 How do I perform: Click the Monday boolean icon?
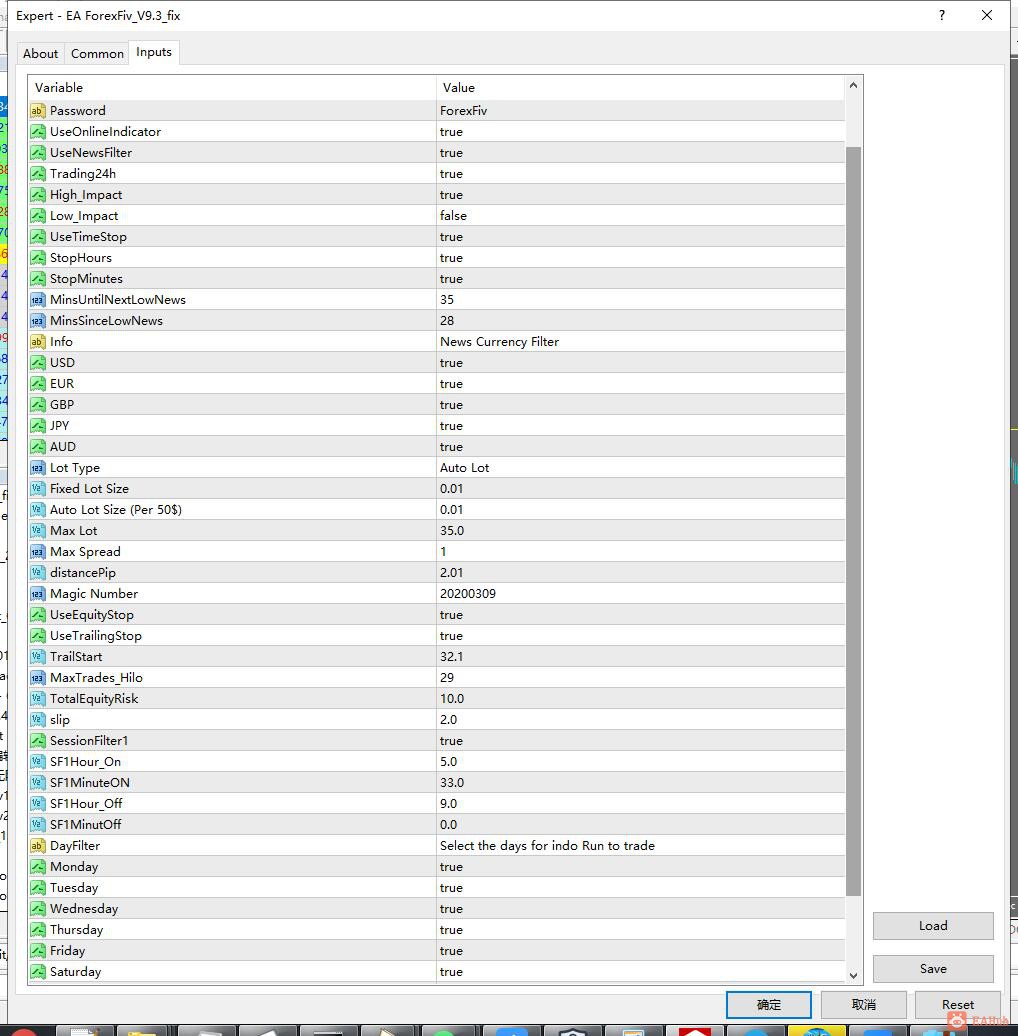click(38, 867)
